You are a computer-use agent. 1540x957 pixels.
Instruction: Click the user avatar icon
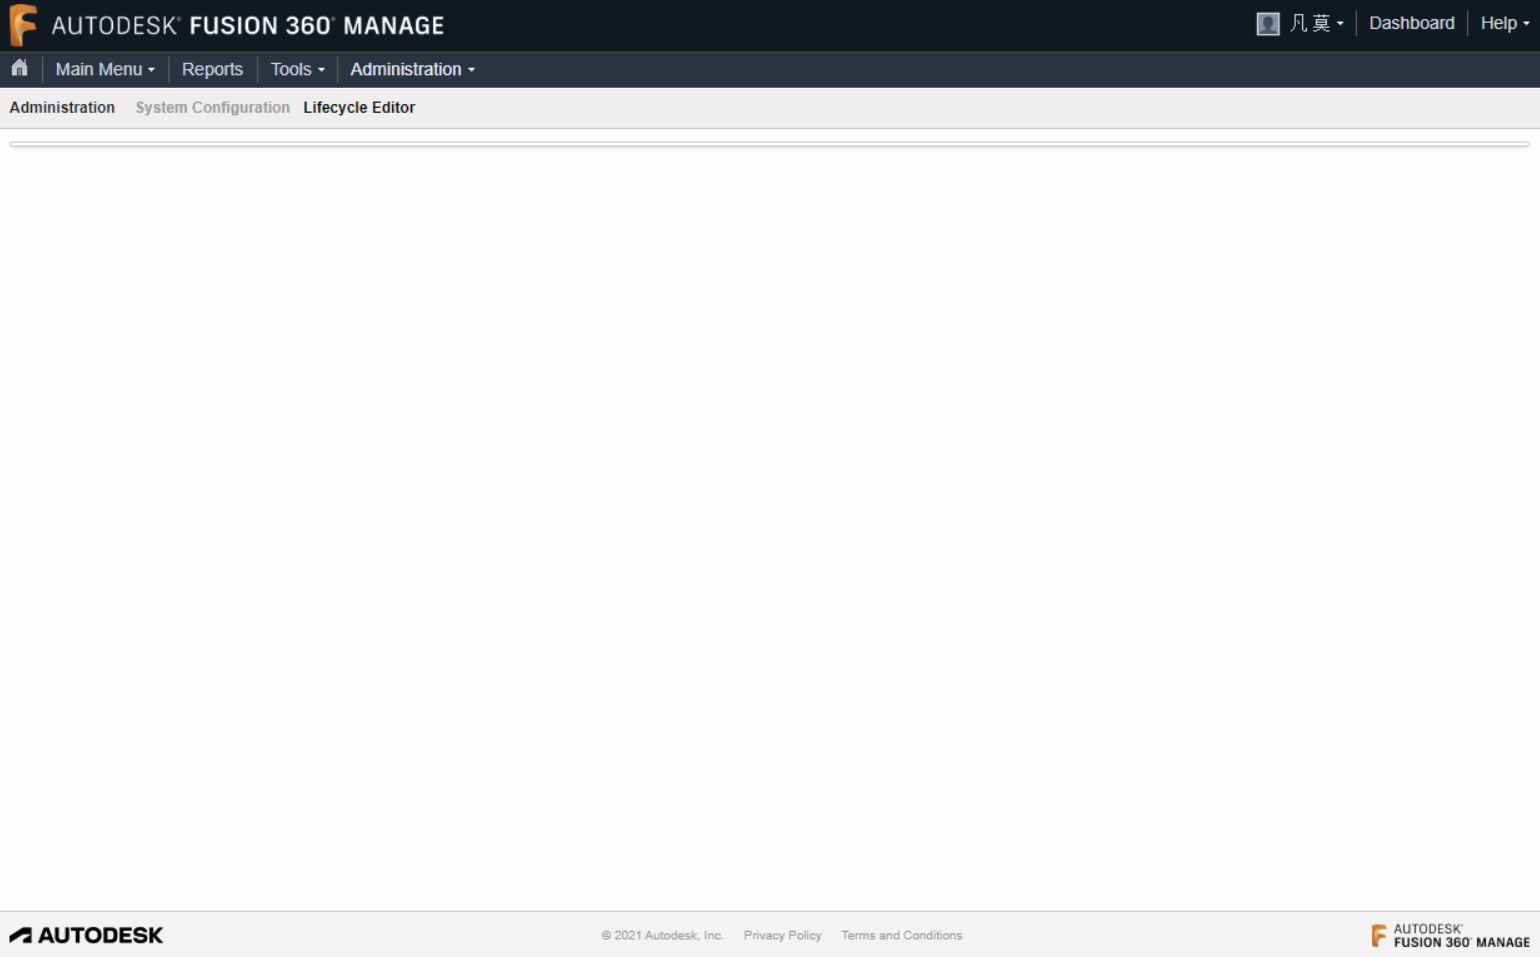(x=1267, y=24)
